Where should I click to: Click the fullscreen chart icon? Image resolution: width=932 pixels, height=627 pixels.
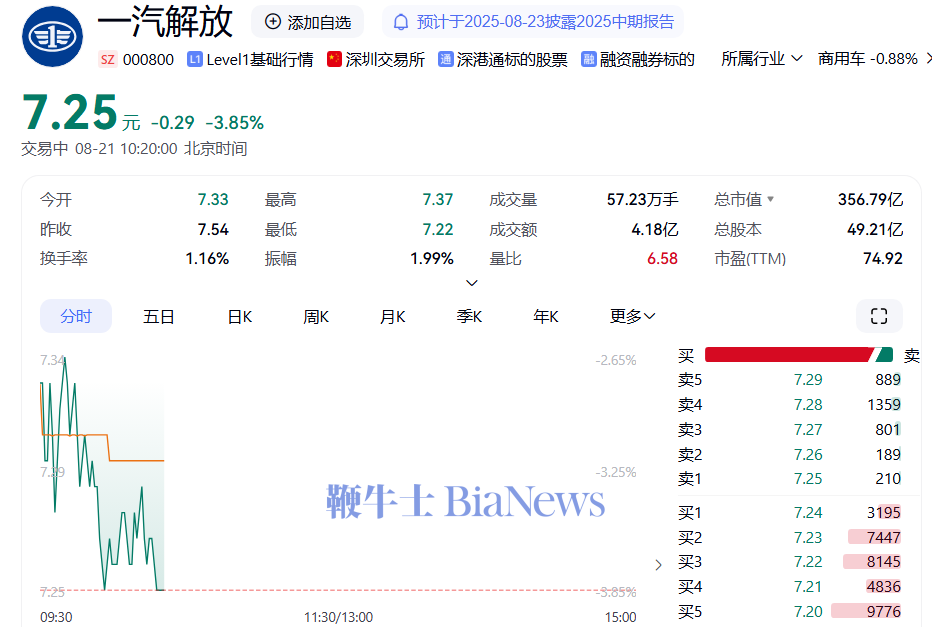tap(879, 316)
